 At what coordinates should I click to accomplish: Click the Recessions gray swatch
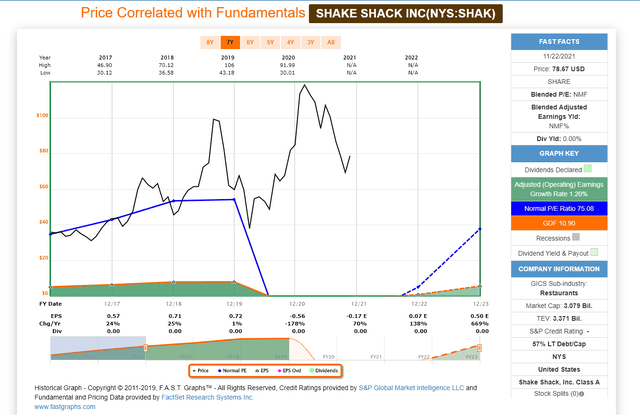[576, 237]
